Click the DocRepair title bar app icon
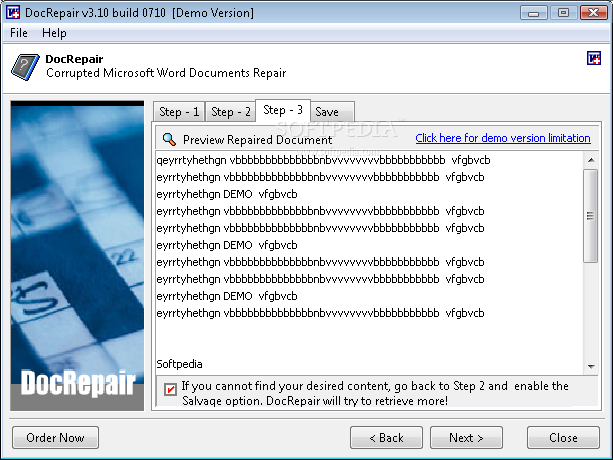The height and width of the screenshot is (460, 613). tap(13, 13)
